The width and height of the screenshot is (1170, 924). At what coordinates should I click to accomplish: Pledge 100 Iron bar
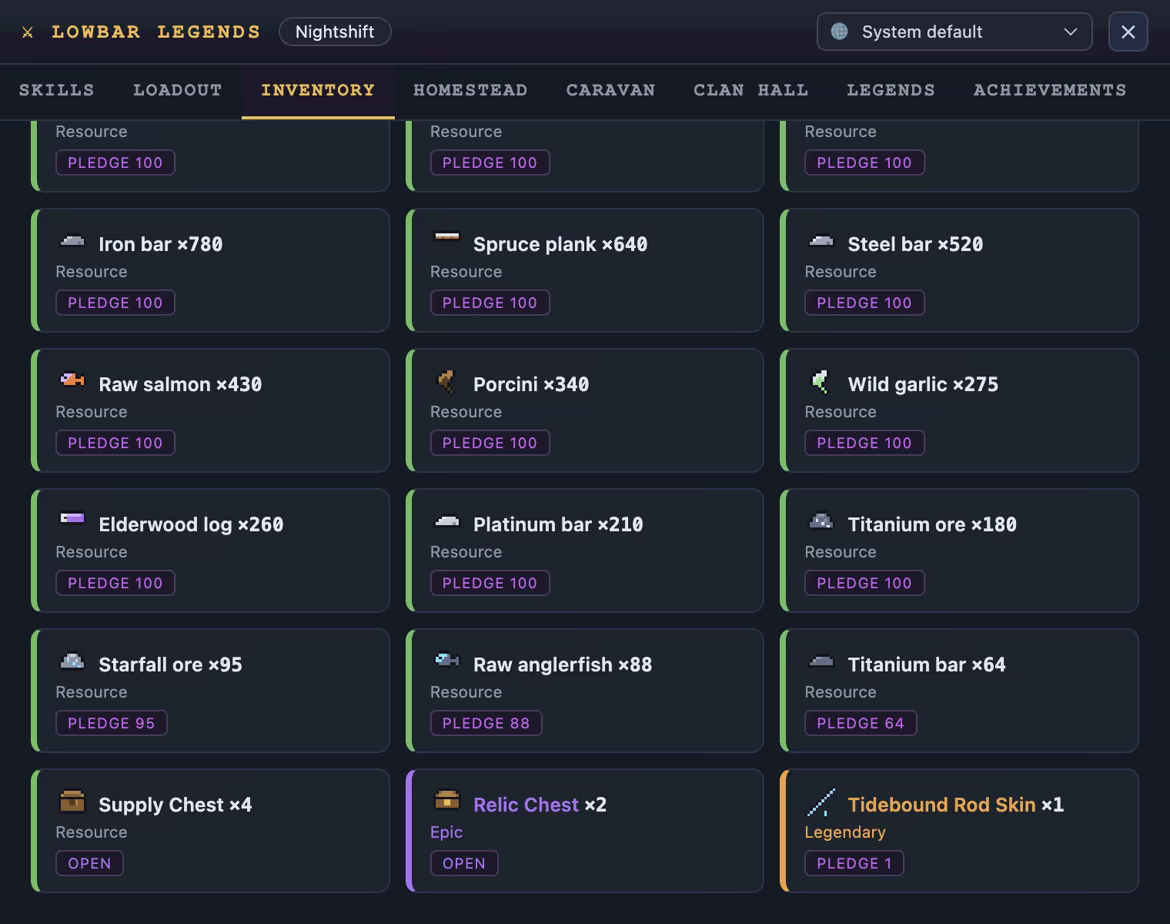pyautogui.click(x=115, y=303)
